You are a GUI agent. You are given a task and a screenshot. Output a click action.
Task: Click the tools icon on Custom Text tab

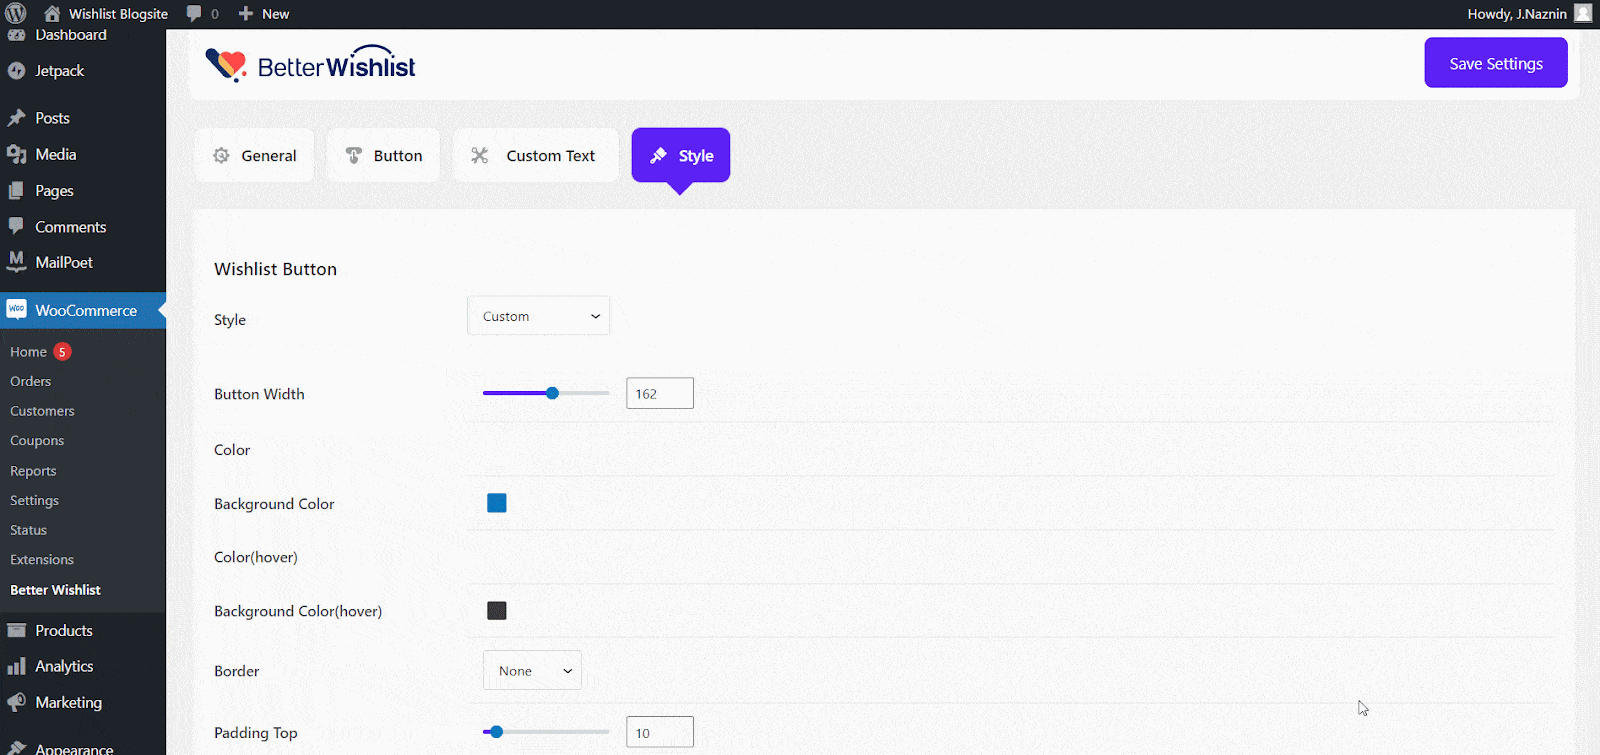480,156
